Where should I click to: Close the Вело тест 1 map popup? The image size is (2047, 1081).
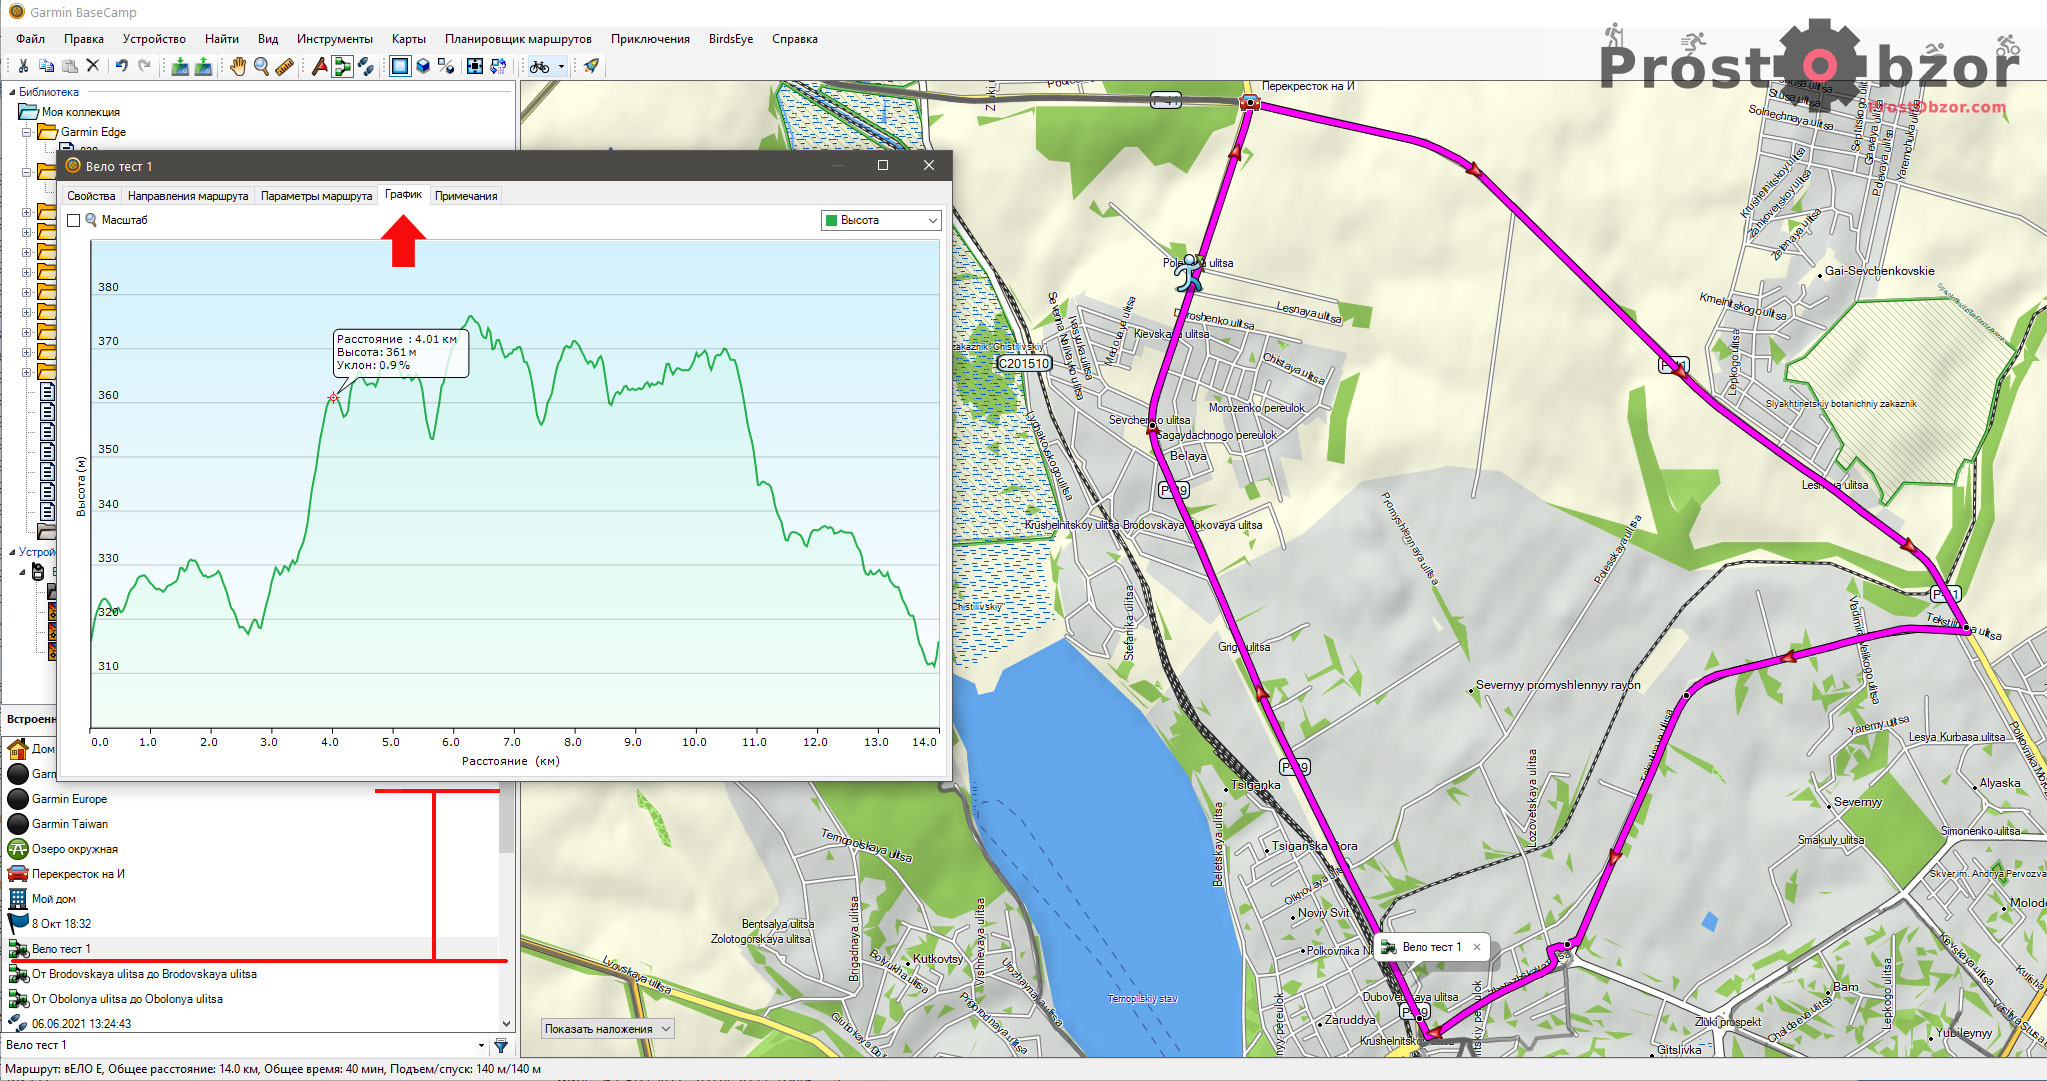[x=1477, y=947]
